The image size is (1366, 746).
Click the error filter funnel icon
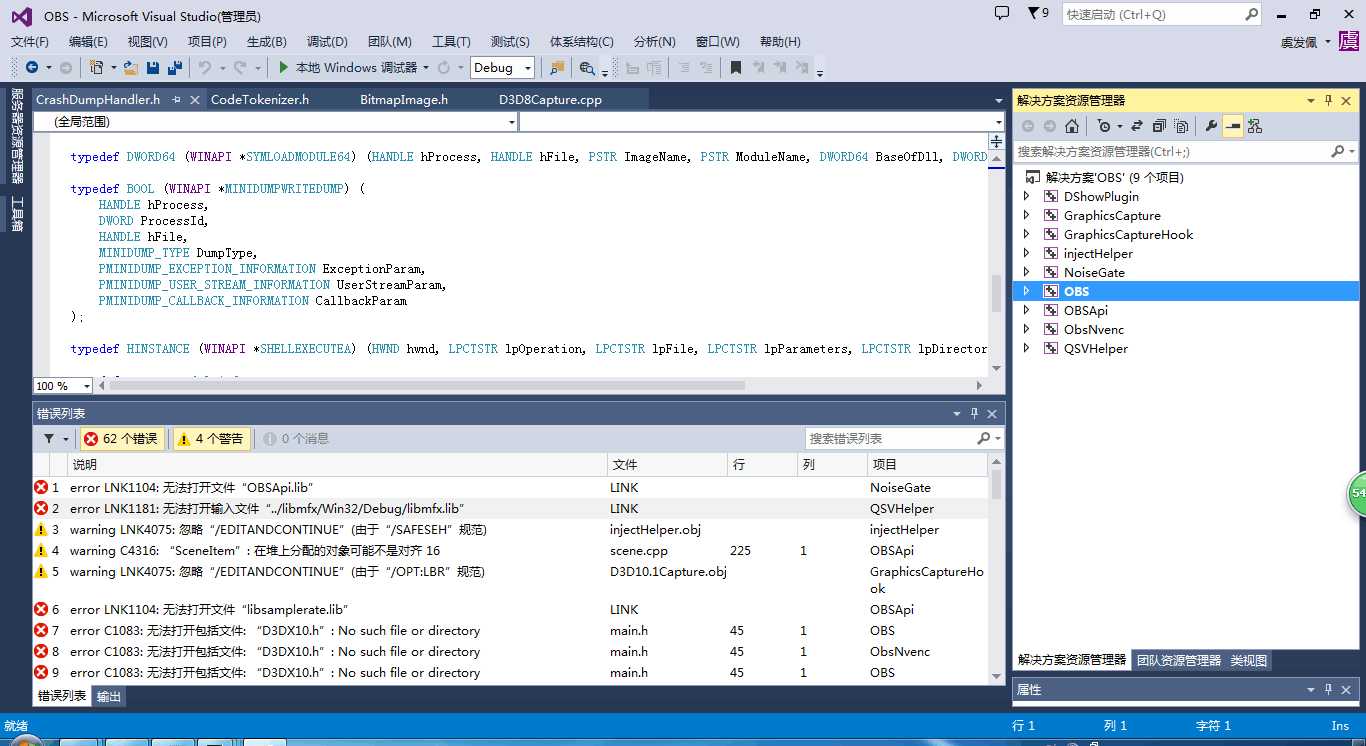point(49,439)
